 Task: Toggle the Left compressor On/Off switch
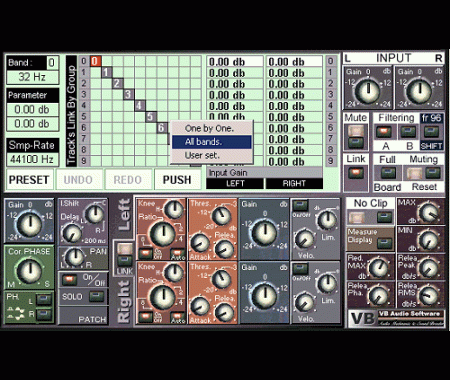(x=145, y=254)
